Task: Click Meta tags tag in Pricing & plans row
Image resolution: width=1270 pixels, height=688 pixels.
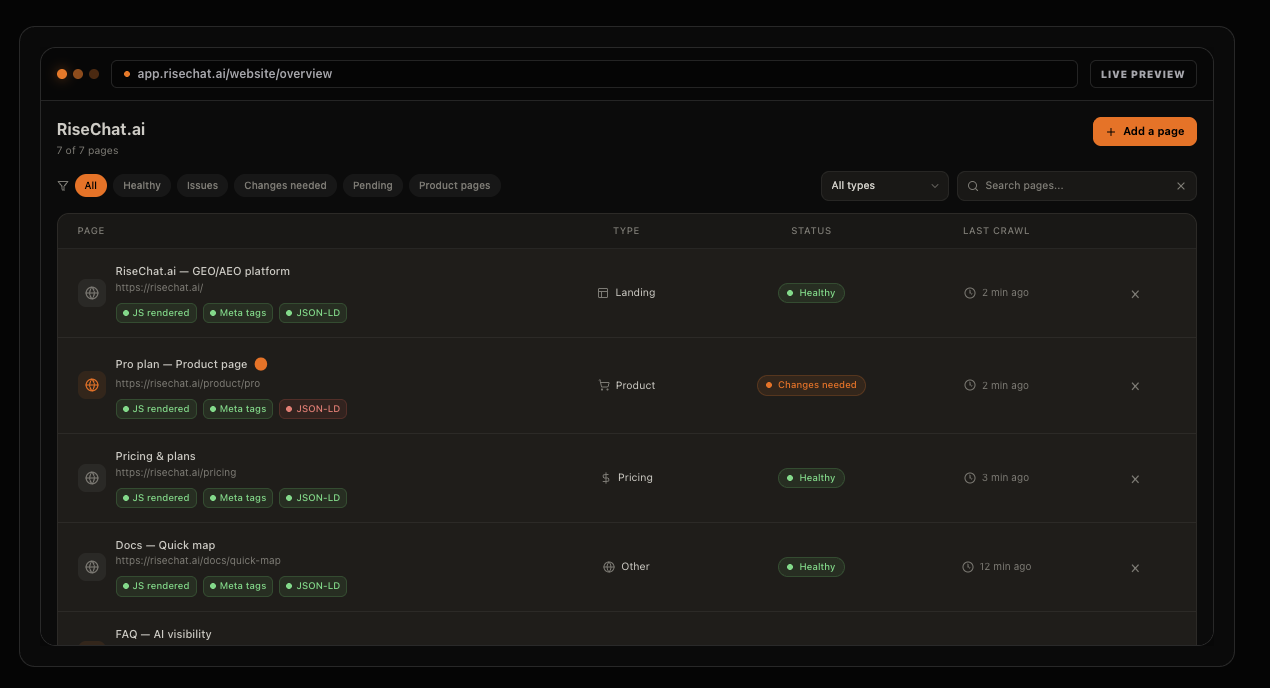Action: [238, 498]
